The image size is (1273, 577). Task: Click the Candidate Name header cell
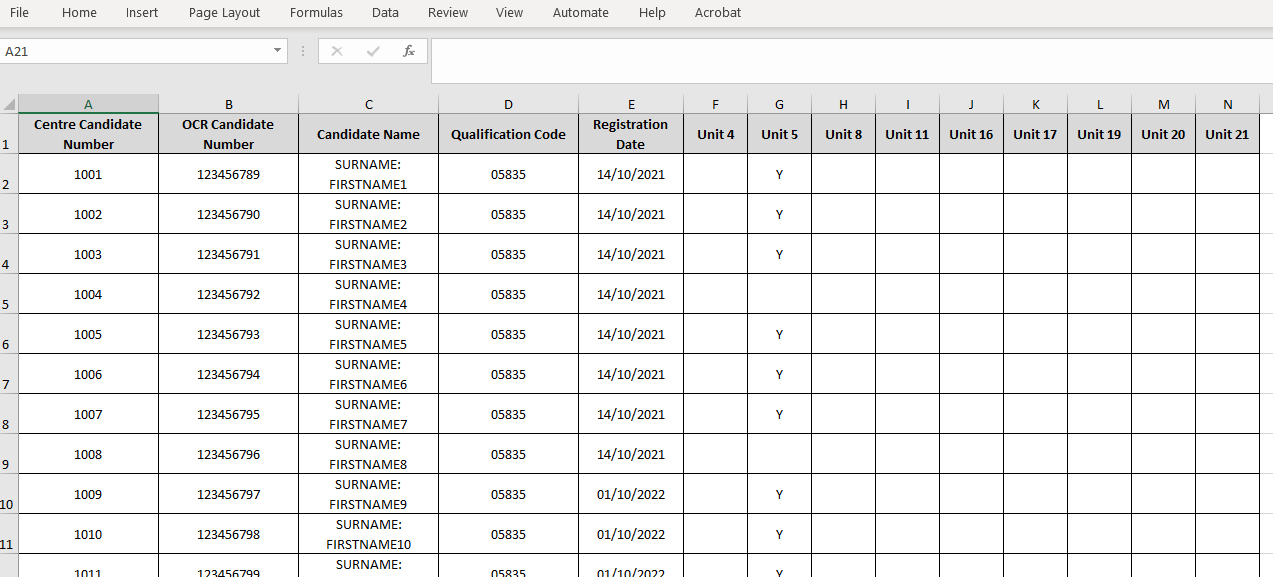tap(368, 134)
